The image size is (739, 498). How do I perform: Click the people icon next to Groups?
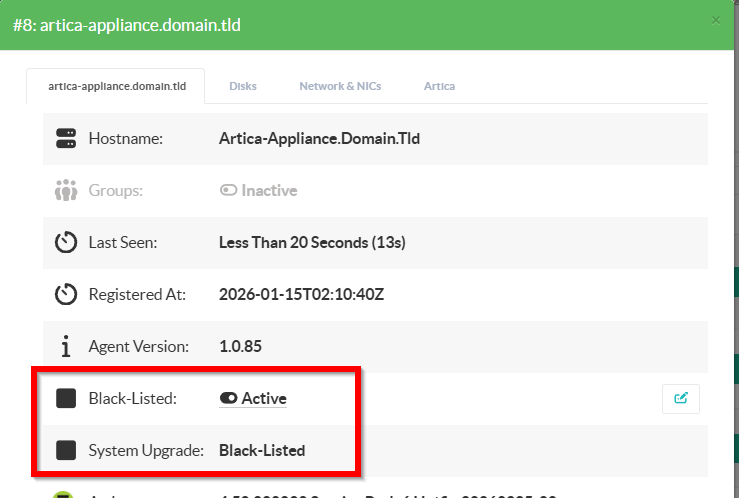66,190
